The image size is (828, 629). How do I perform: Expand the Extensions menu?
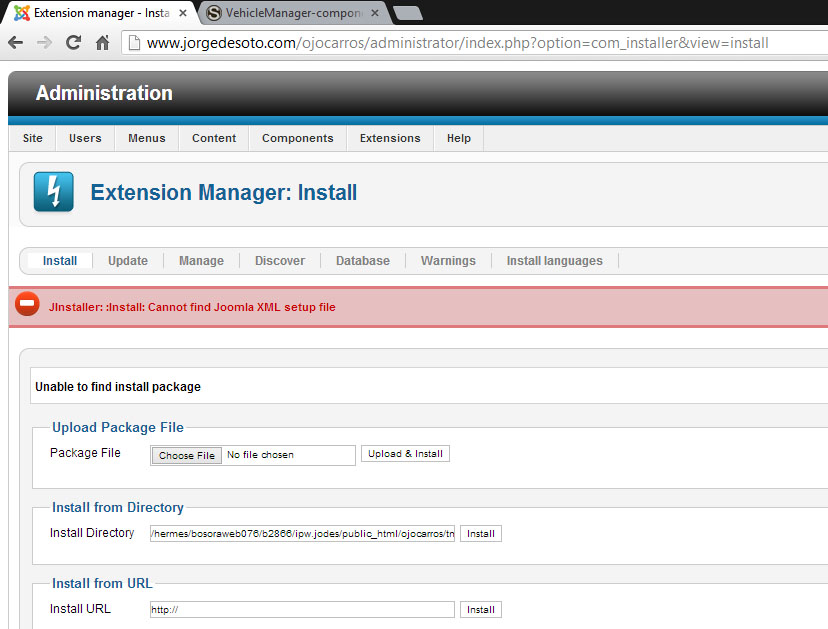point(390,138)
